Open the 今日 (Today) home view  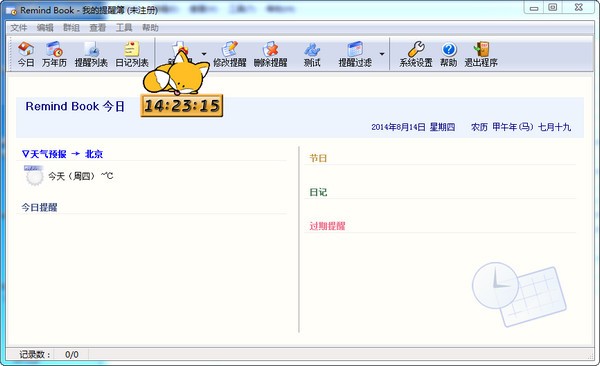pyautogui.click(x=26, y=54)
